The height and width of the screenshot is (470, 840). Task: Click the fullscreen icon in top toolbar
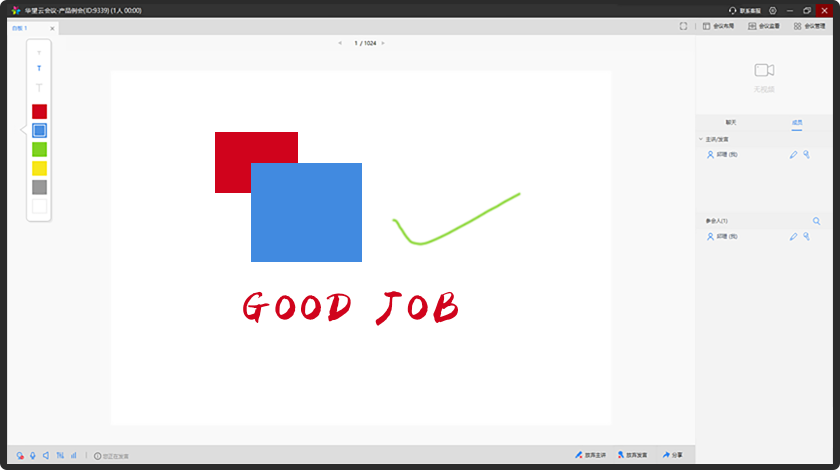683,27
